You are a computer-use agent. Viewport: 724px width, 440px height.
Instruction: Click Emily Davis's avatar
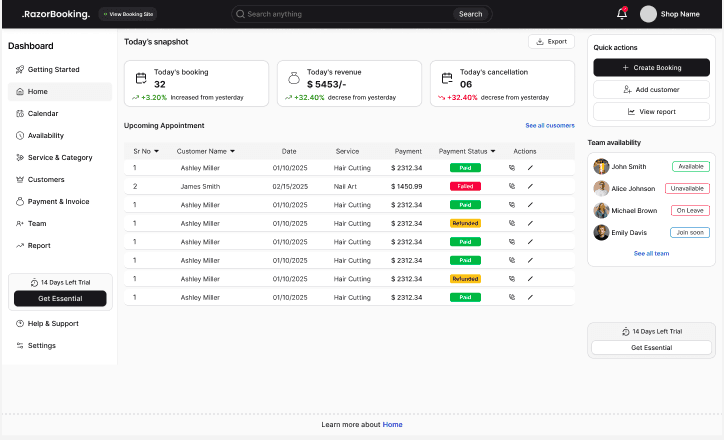point(601,232)
